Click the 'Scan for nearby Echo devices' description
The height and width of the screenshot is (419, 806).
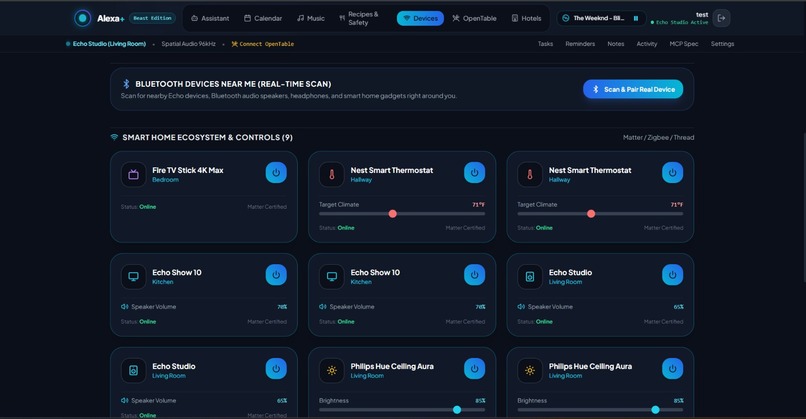[x=288, y=96]
